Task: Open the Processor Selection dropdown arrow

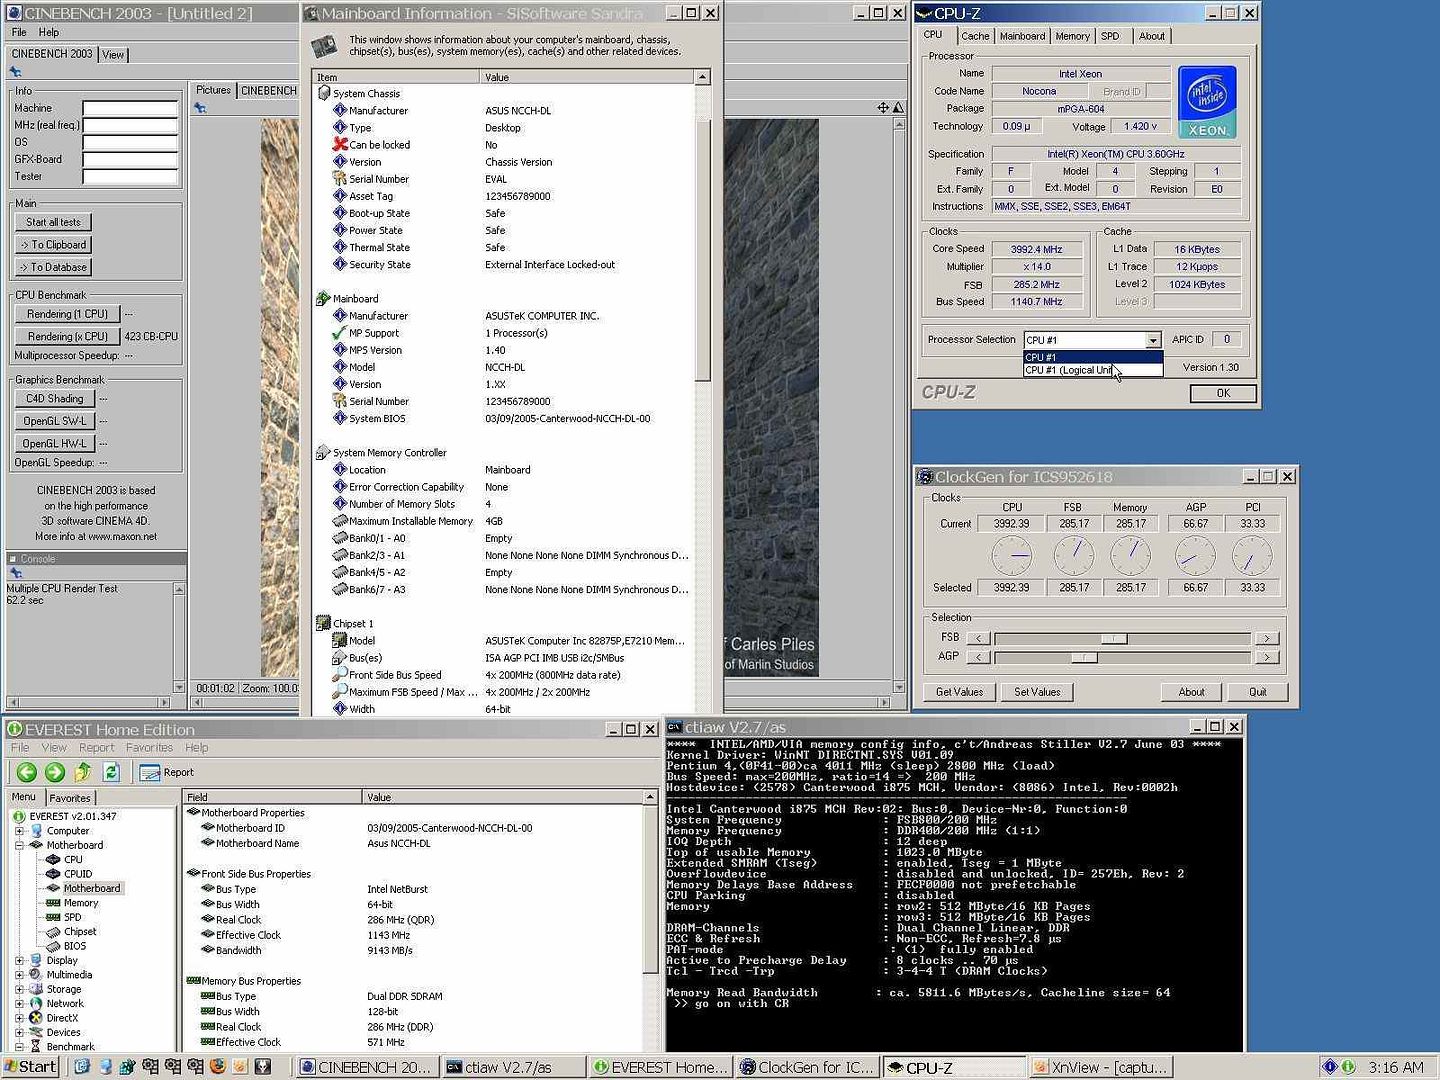Action: click(x=1153, y=341)
